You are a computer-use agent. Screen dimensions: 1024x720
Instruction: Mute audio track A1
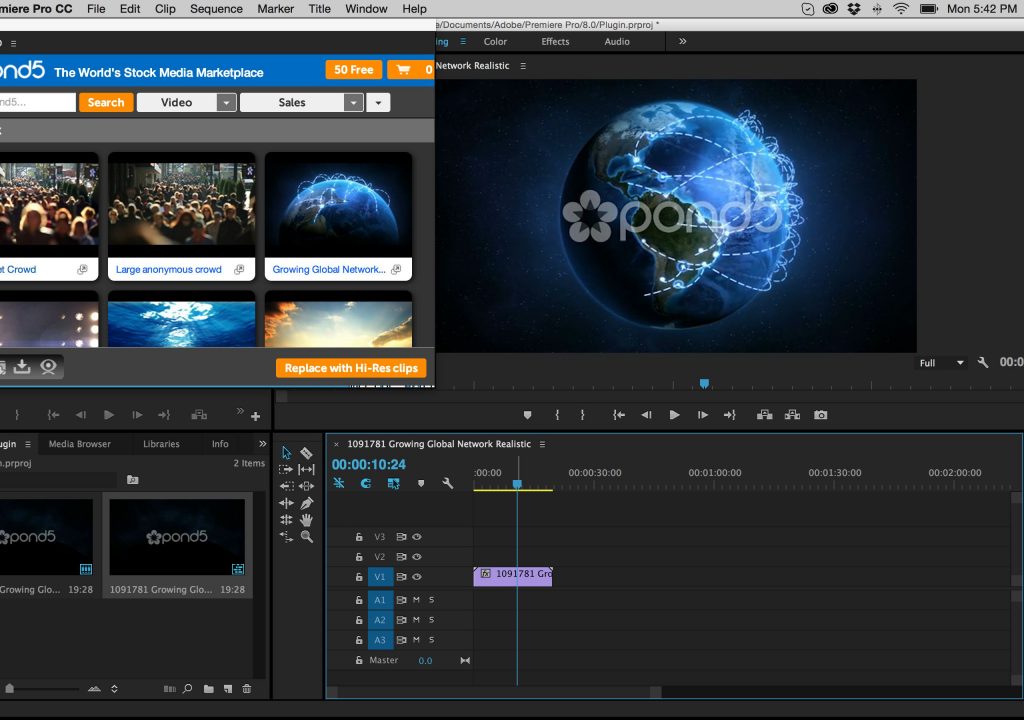click(416, 600)
